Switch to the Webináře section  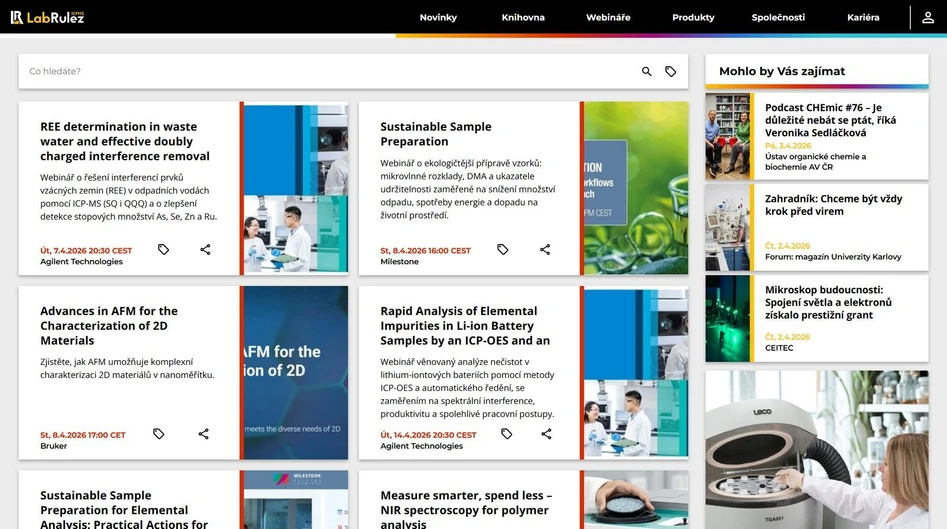pyautogui.click(x=608, y=18)
